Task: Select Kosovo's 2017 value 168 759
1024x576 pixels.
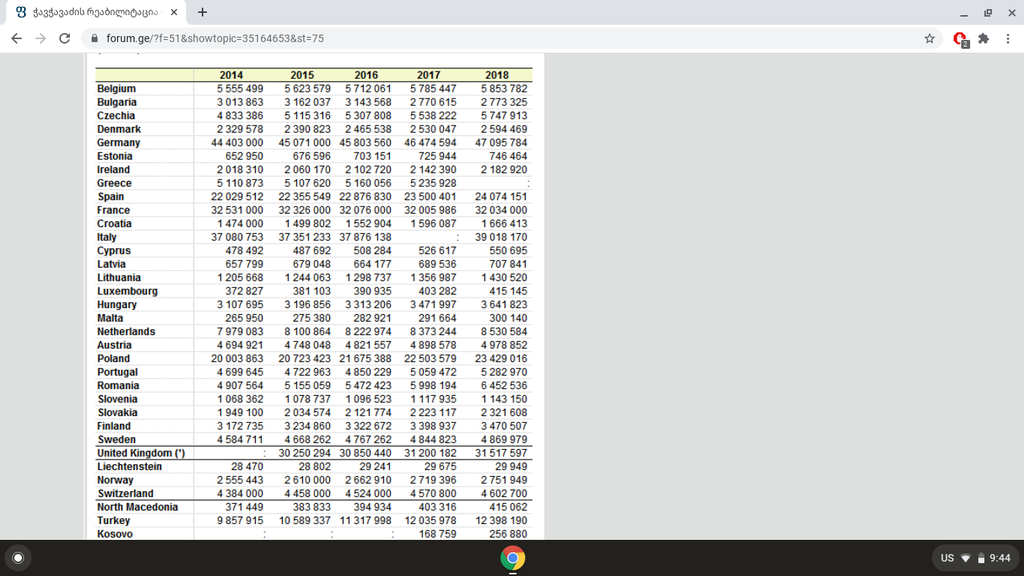Action: click(x=438, y=534)
